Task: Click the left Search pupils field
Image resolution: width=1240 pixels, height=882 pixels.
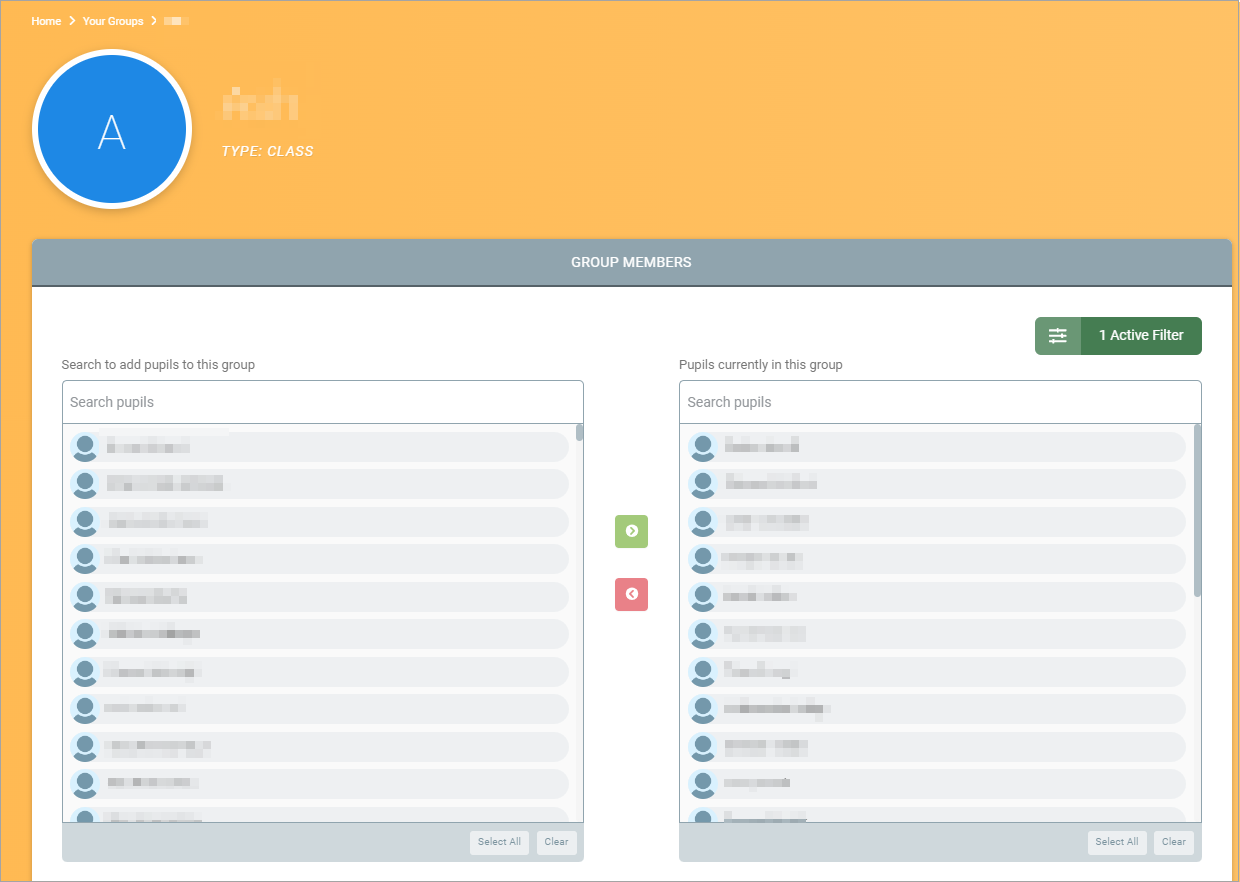Action: coord(322,401)
